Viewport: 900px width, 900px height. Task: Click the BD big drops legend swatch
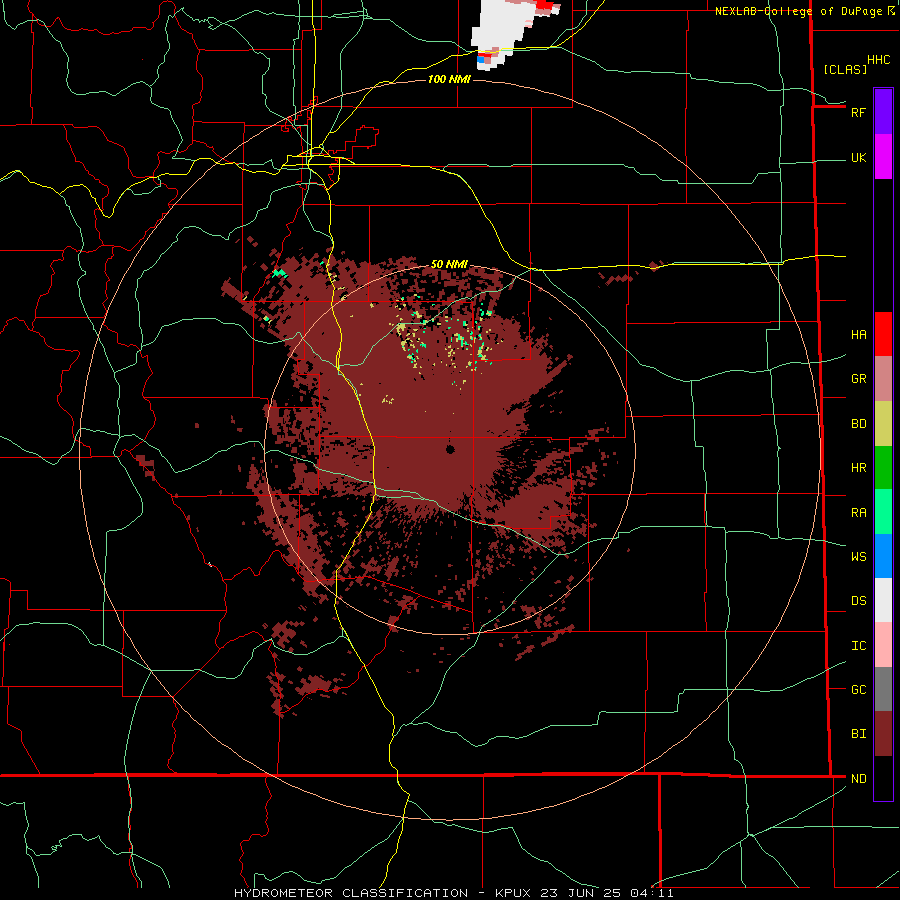(x=883, y=424)
